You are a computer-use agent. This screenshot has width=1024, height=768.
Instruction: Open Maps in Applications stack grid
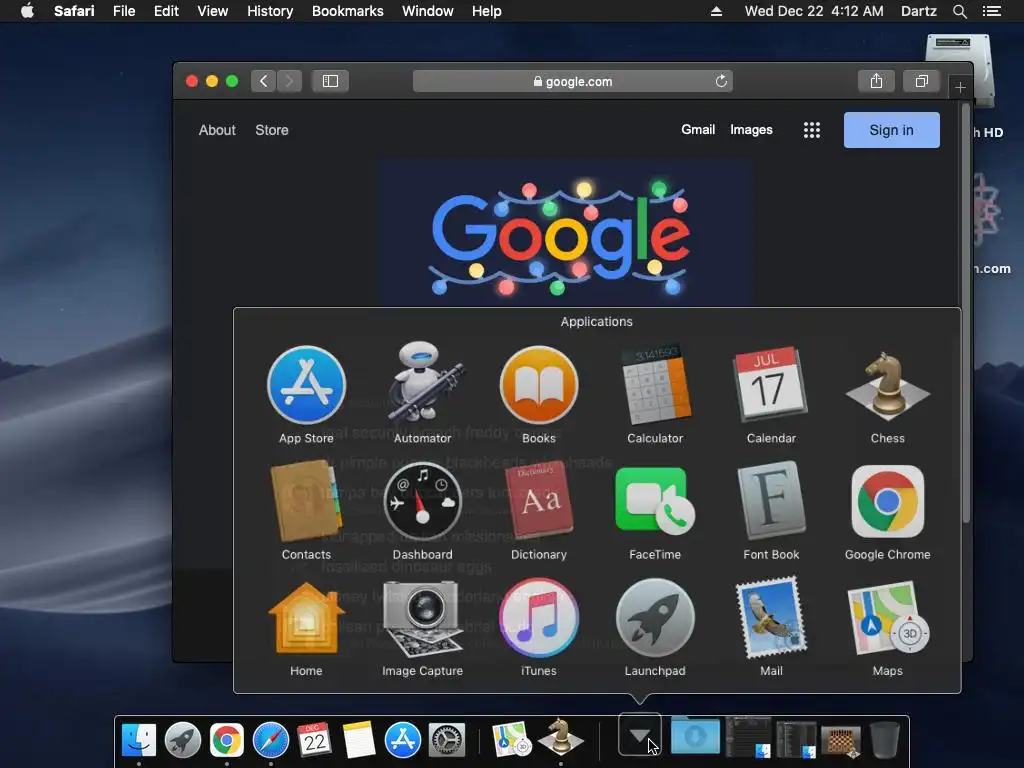pos(888,618)
